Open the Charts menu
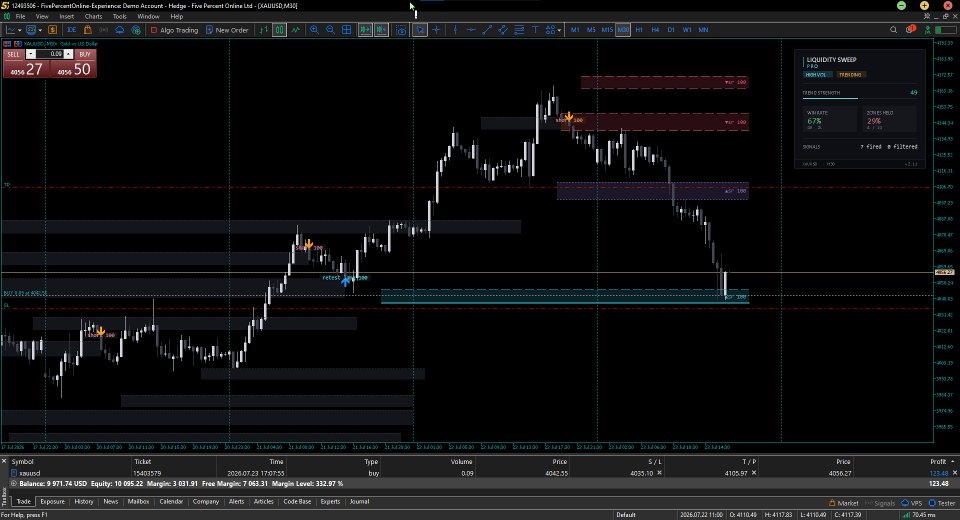This screenshot has height=520, width=960. (93, 17)
